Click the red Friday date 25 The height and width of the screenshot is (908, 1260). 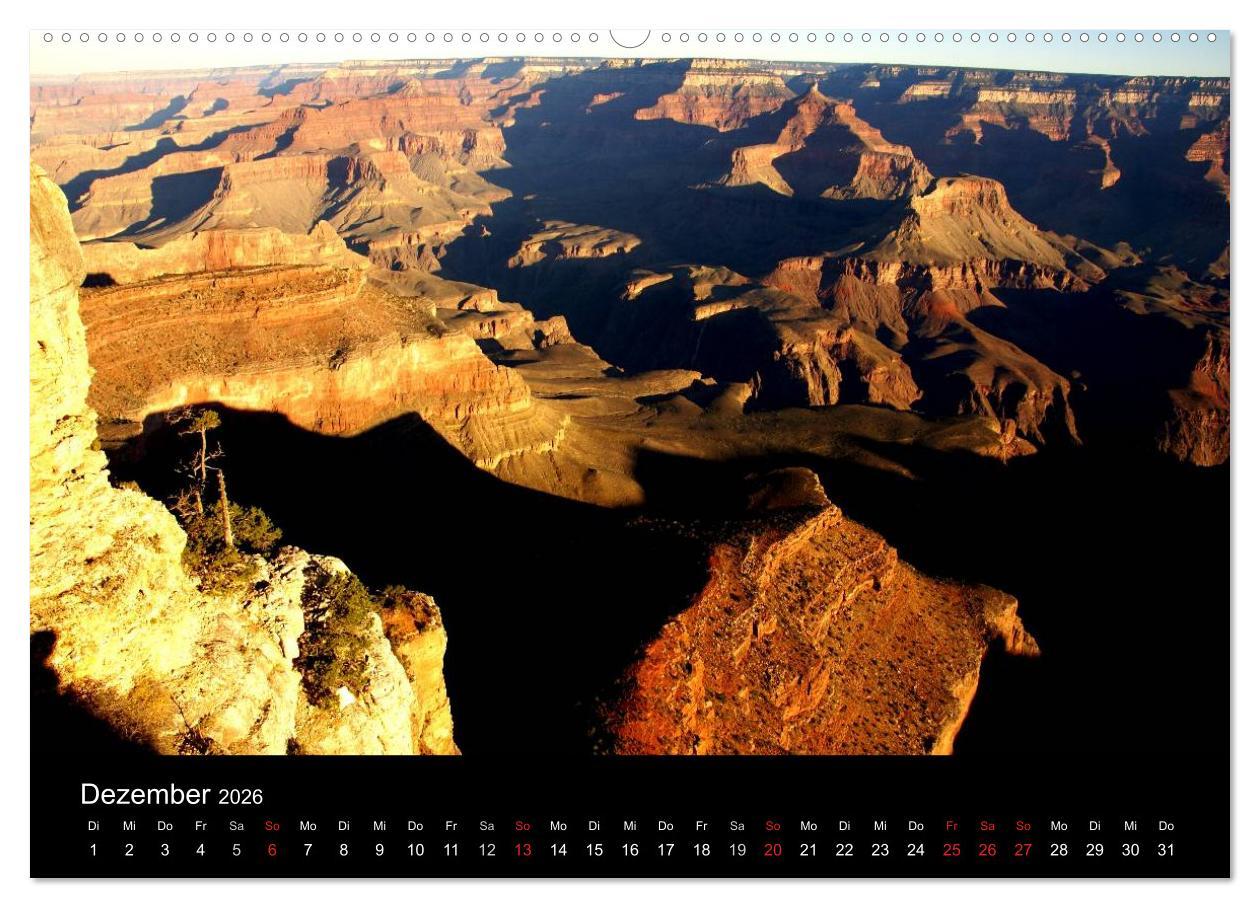[x=951, y=850]
